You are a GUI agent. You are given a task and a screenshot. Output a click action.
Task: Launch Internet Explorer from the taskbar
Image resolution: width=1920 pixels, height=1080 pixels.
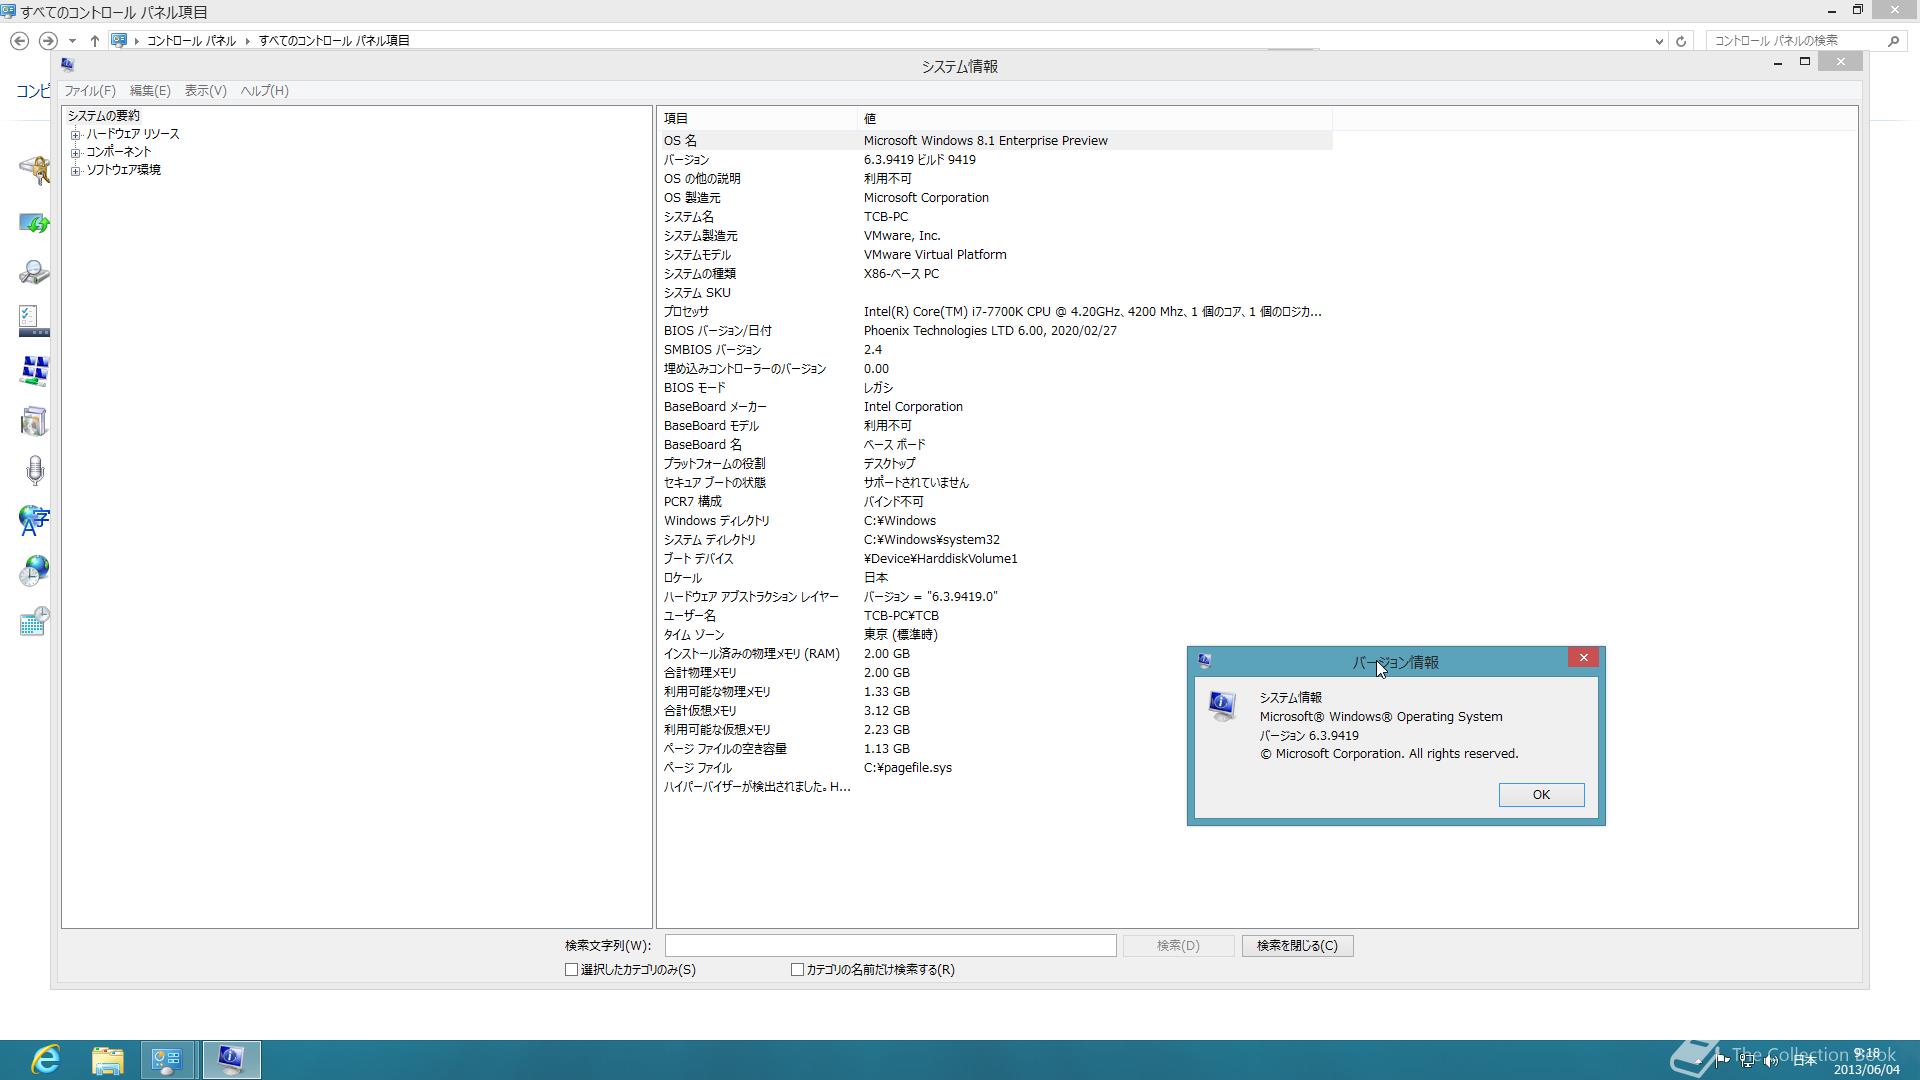click(x=45, y=1060)
